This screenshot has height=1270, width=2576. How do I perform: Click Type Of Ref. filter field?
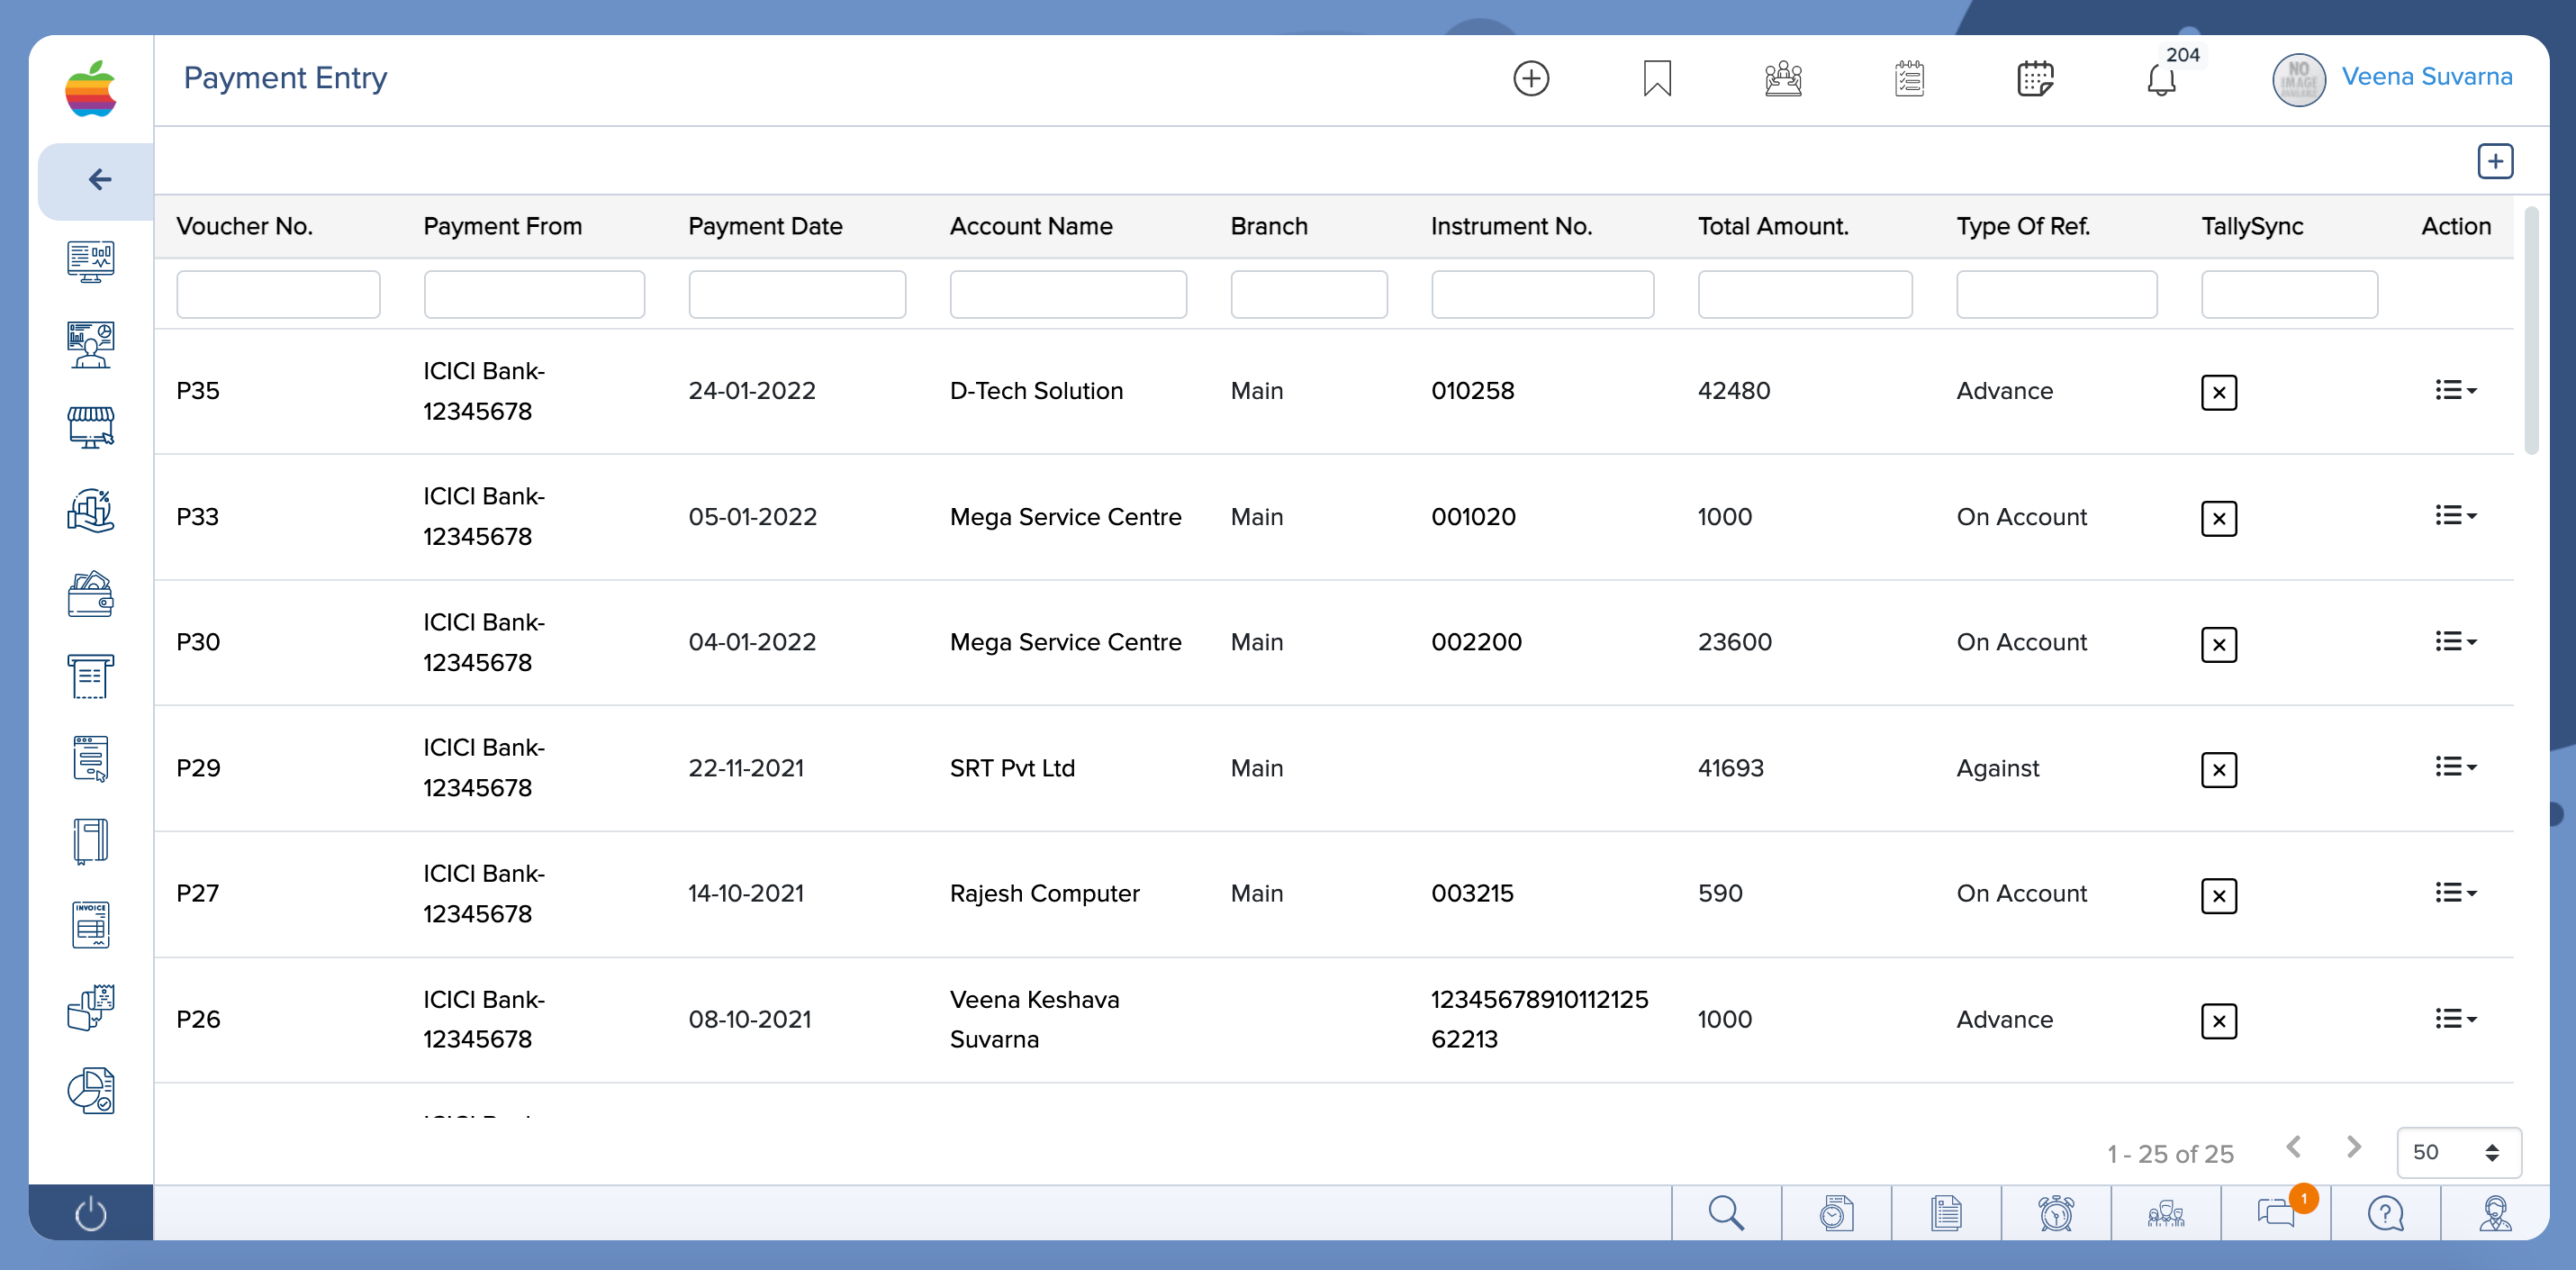pos(2057,294)
